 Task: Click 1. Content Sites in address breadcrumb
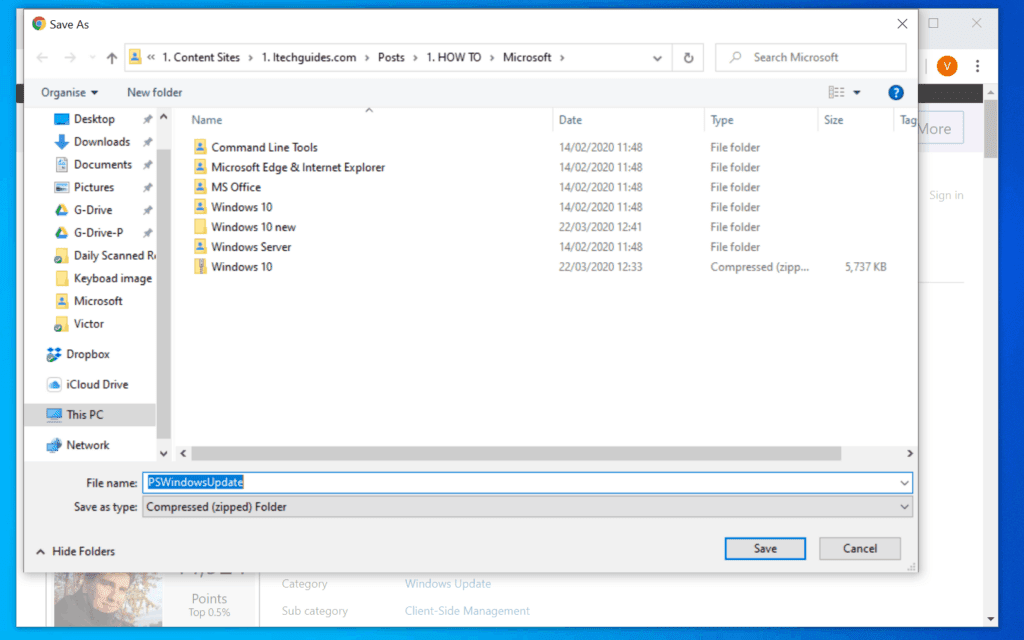click(201, 57)
